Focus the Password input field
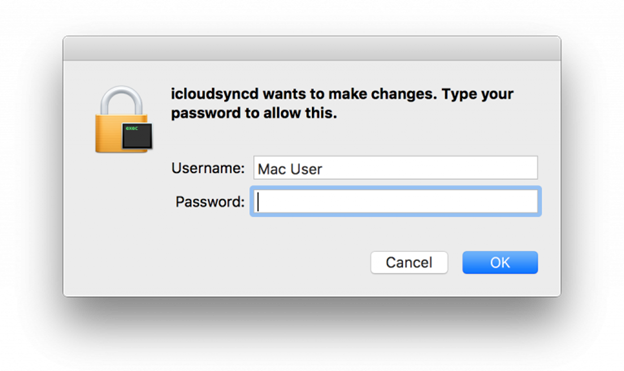624x371 pixels. (396, 201)
